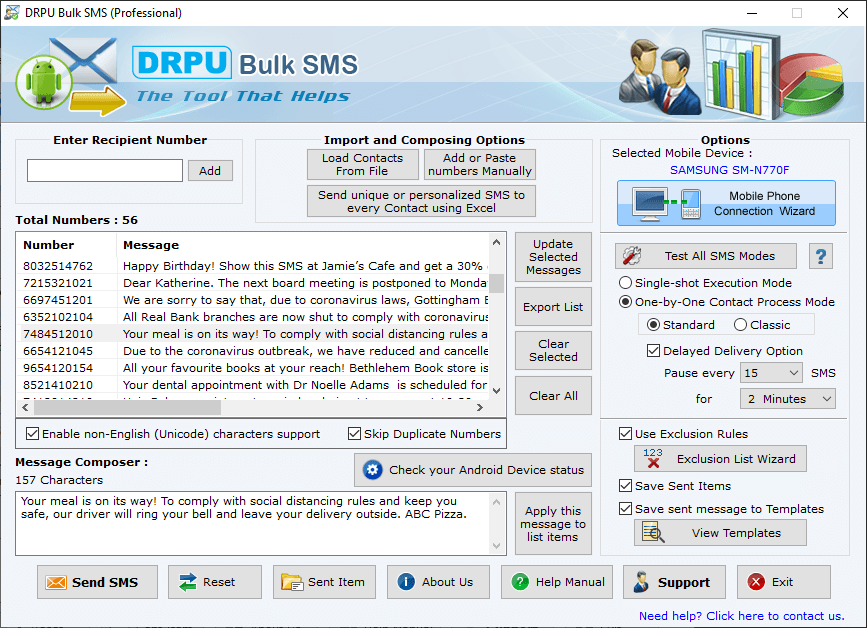Open the 'Need help? Click here to contact us' link
The width and height of the screenshot is (867, 628).
point(741,616)
